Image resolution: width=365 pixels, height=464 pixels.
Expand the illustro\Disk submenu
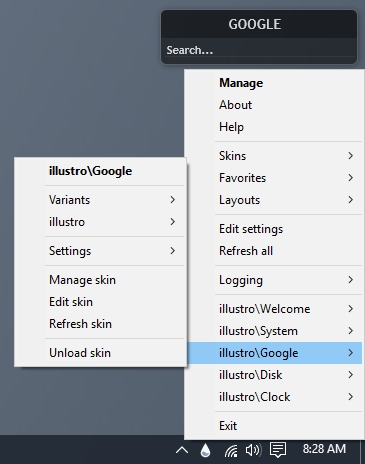274,375
